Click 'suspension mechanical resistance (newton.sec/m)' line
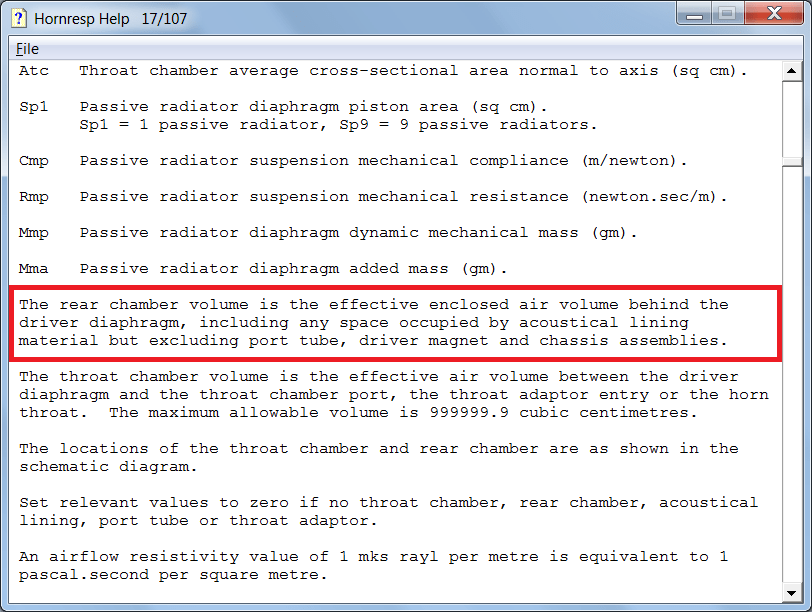 403,197
